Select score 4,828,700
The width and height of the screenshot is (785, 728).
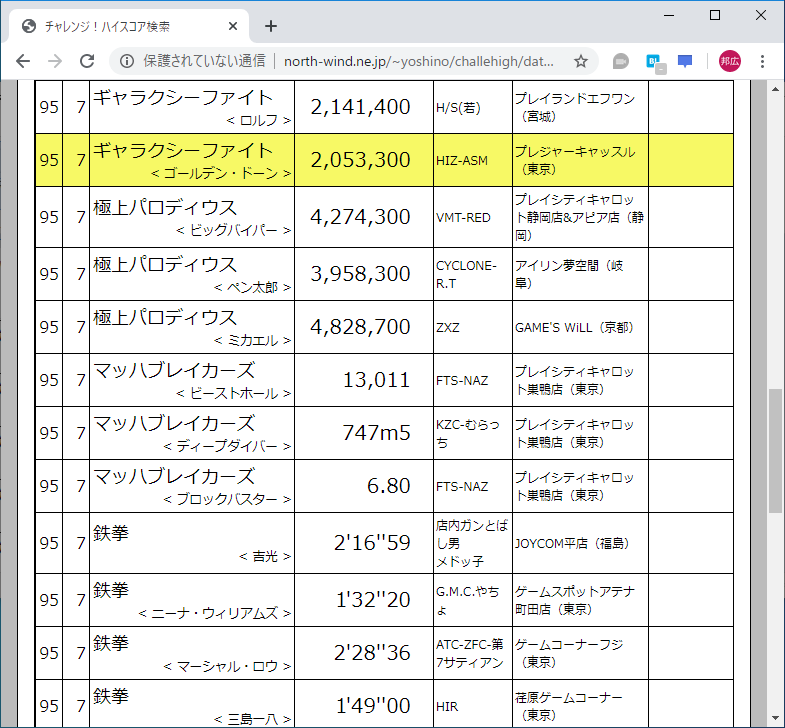[360, 327]
